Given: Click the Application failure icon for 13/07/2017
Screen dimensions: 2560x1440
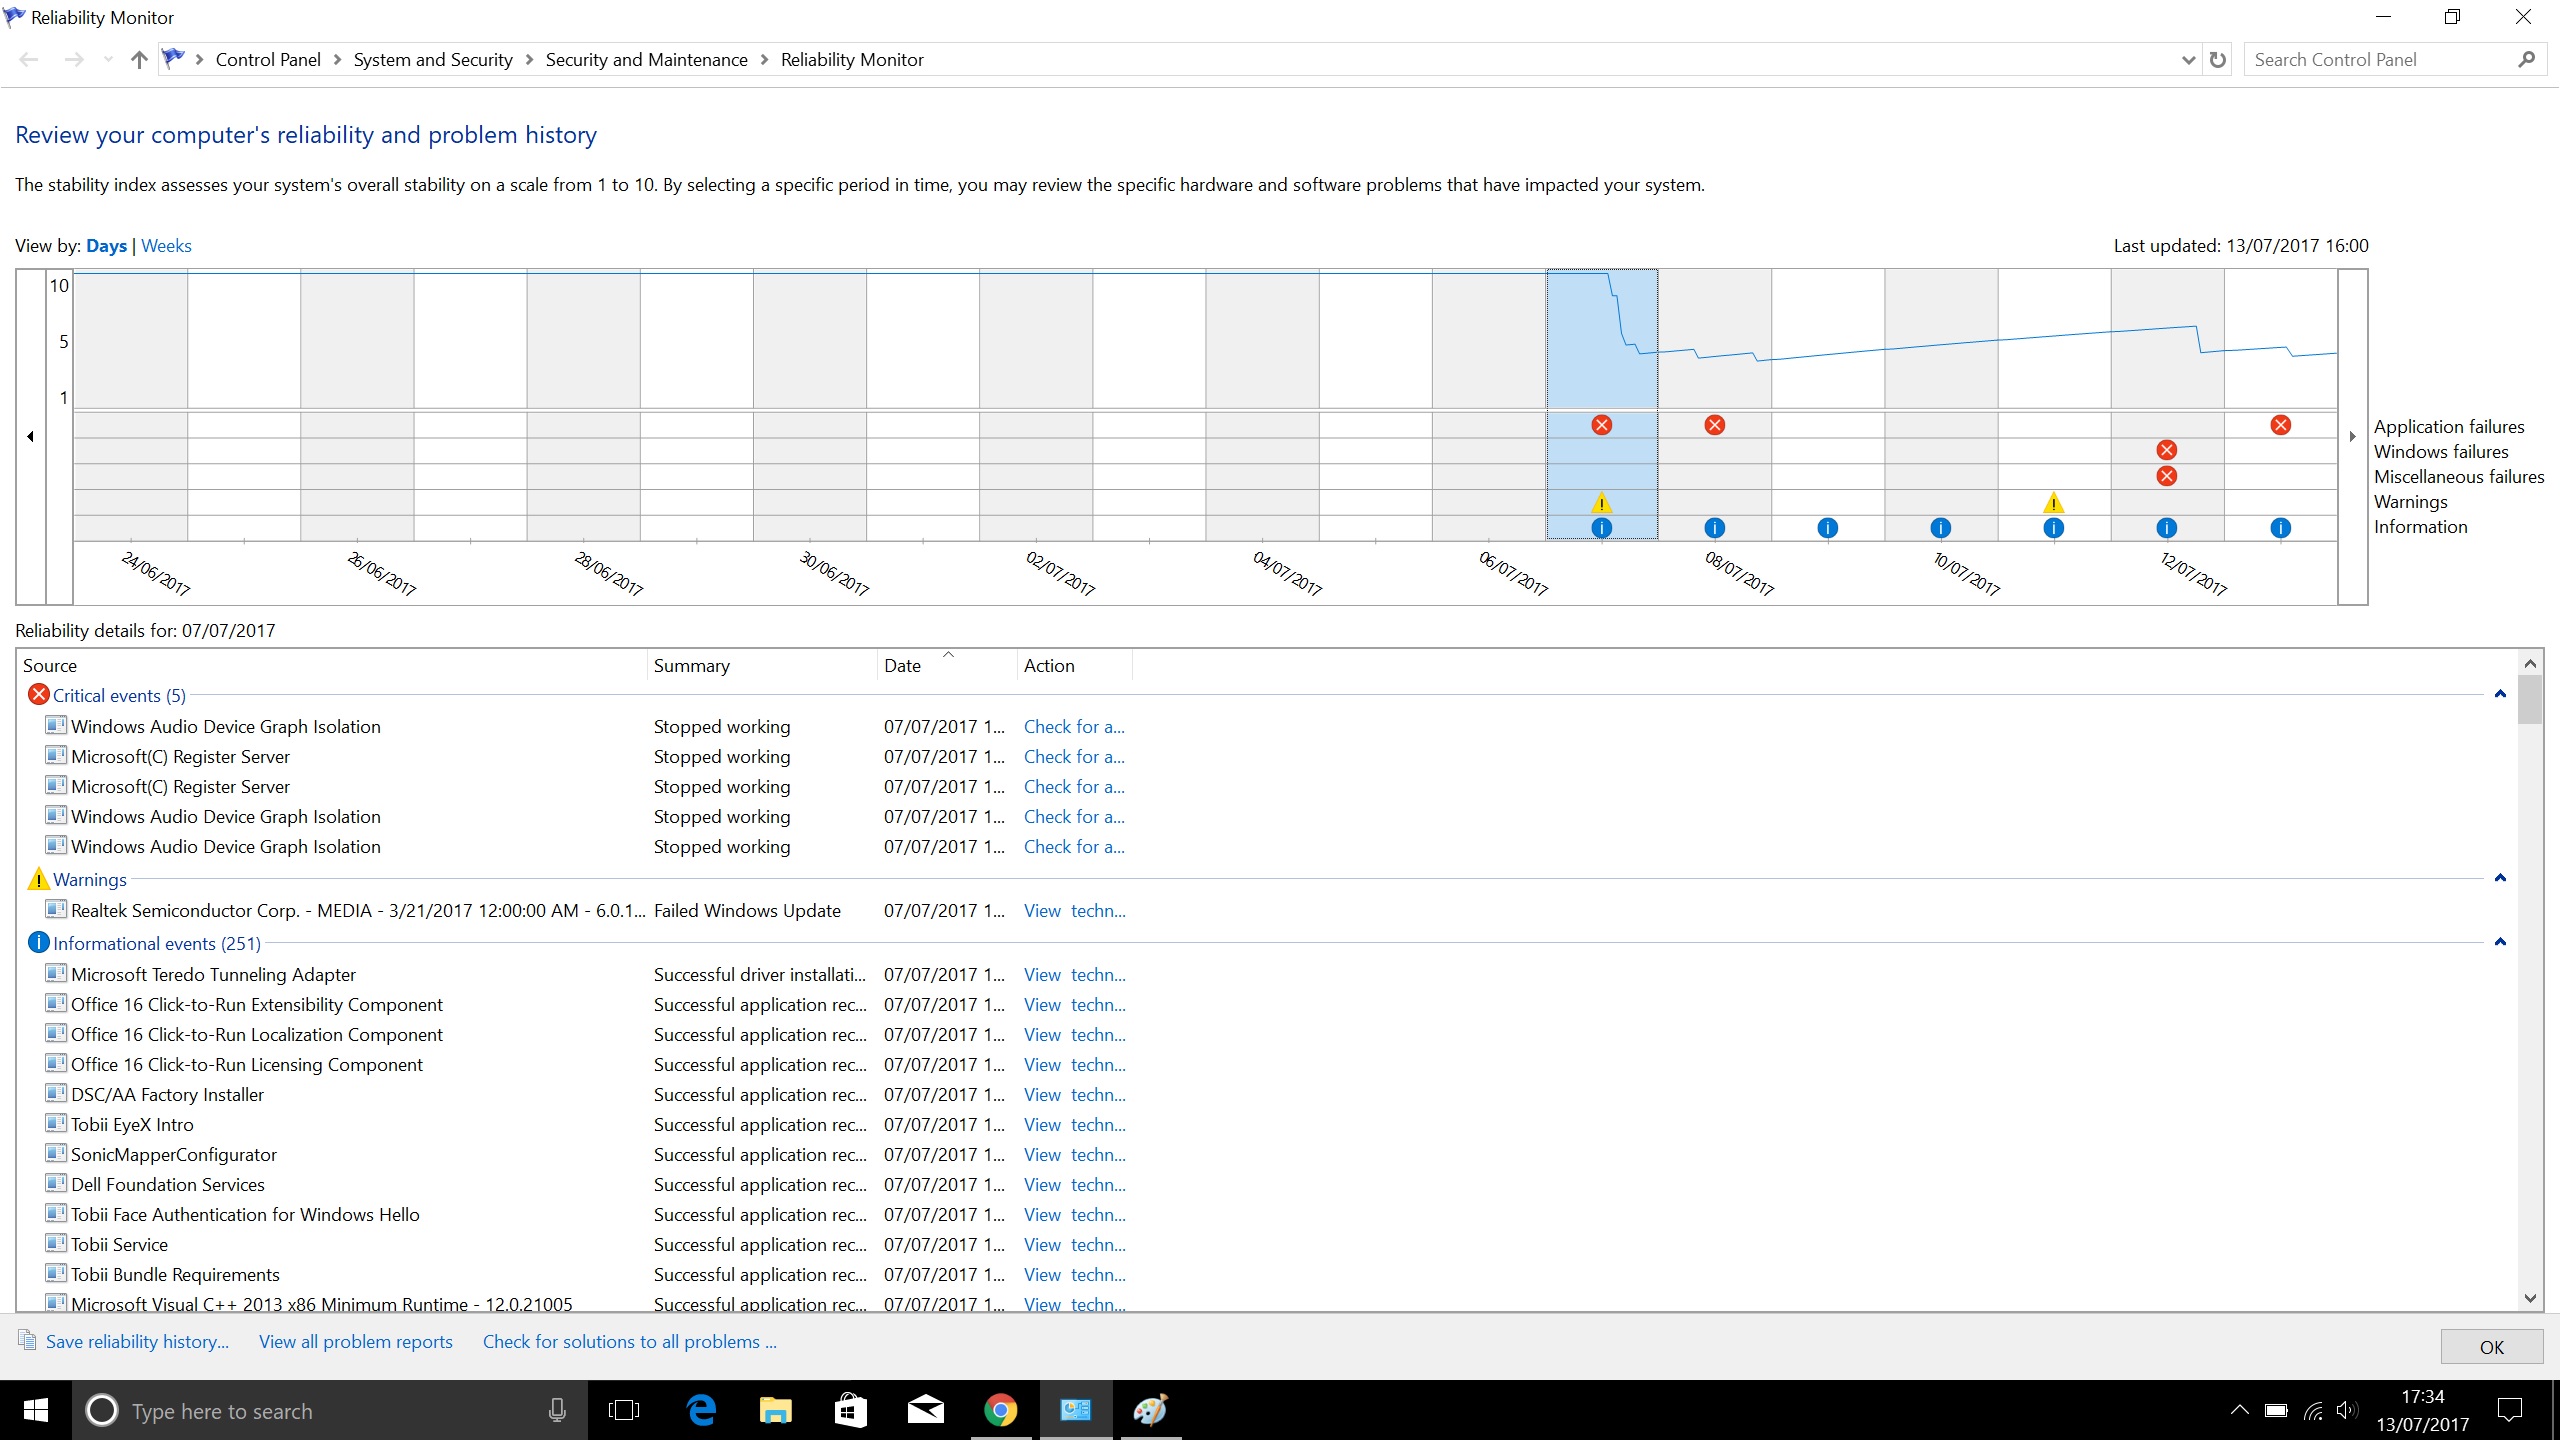Looking at the screenshot, I should pyautogui.click(x=2280, y=425).
